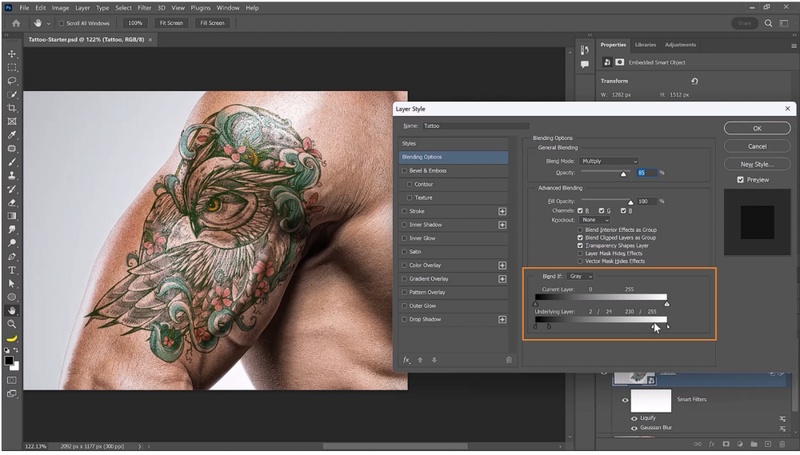Select the Eraser tool
Screen dimensions: 800x455
pyautogui.click(x=12, y=203)
